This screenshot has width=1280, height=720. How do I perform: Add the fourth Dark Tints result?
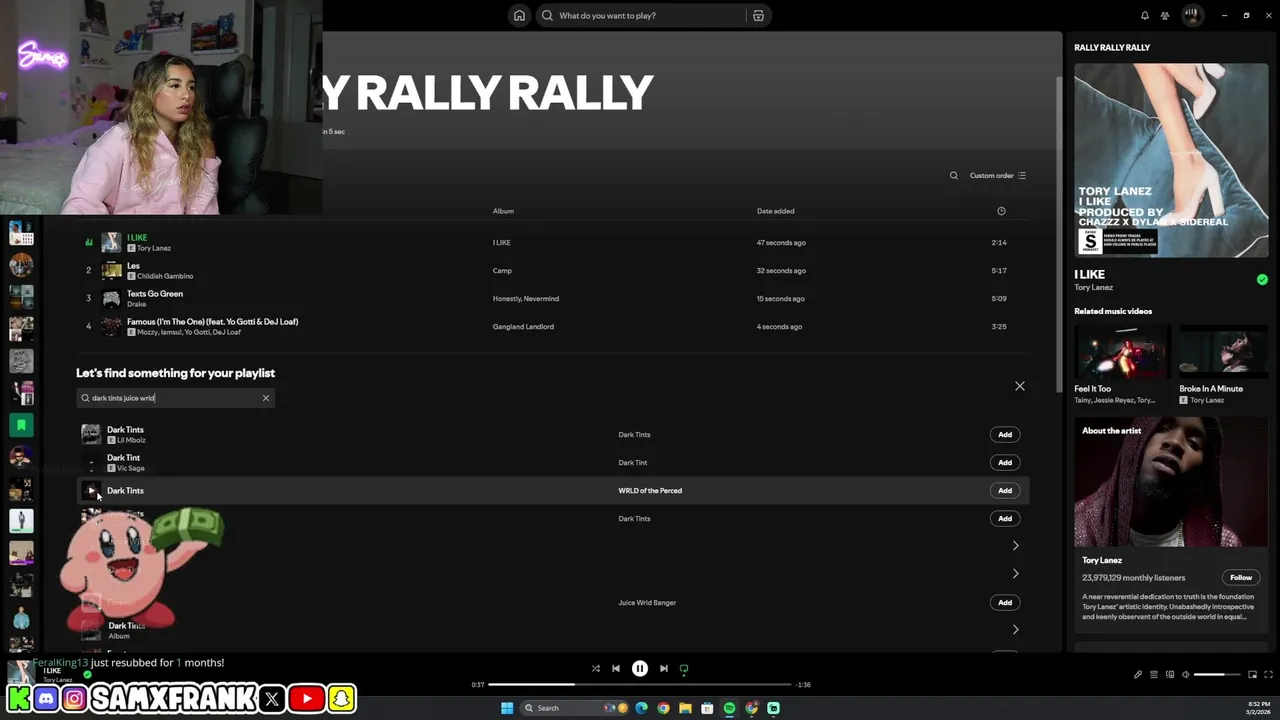click(x=1005, y=518)
